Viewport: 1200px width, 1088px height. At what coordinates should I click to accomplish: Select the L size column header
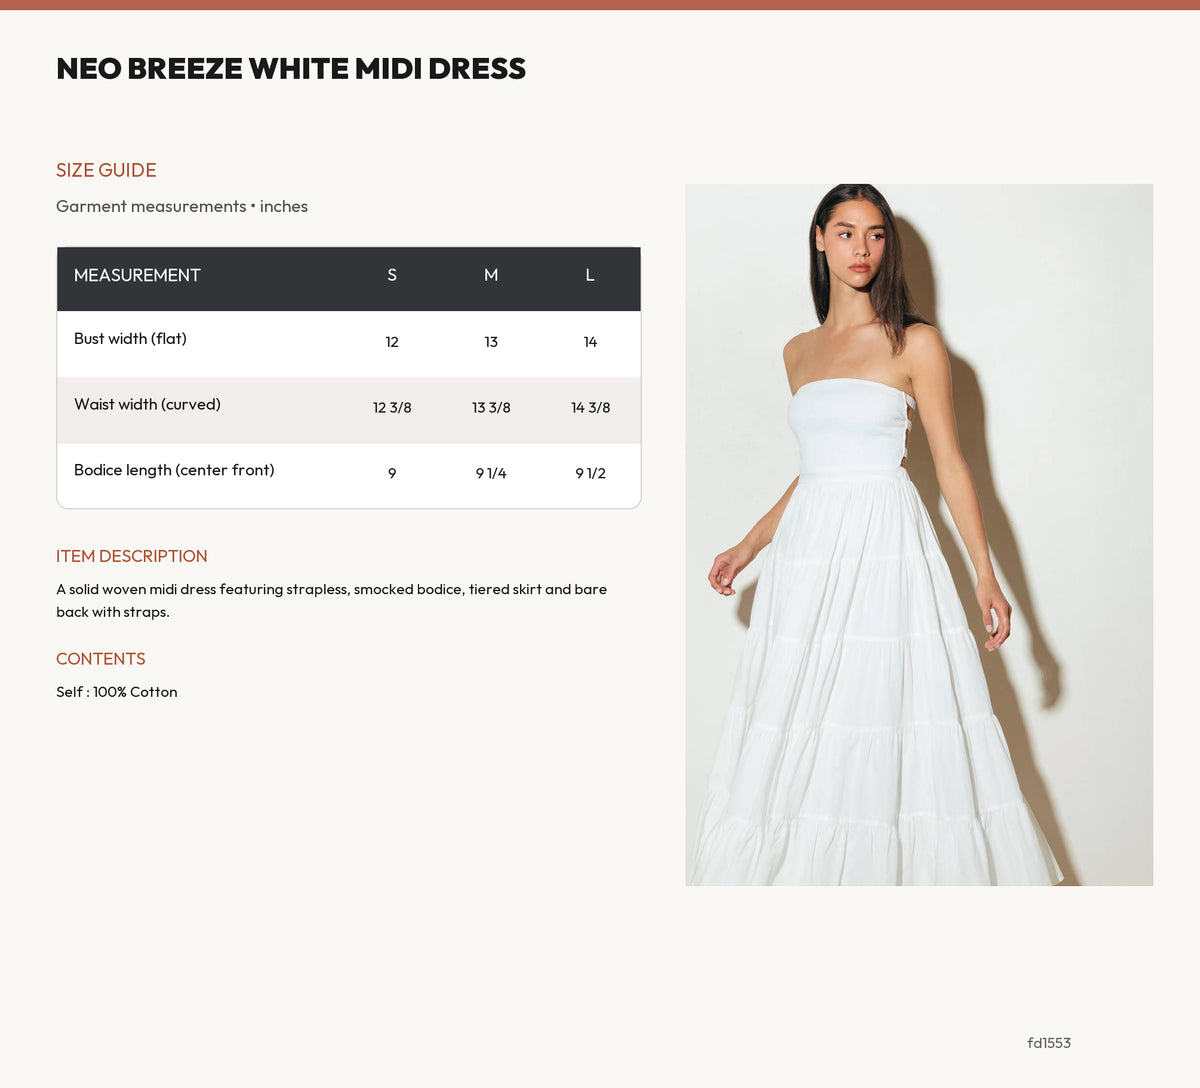590,275
